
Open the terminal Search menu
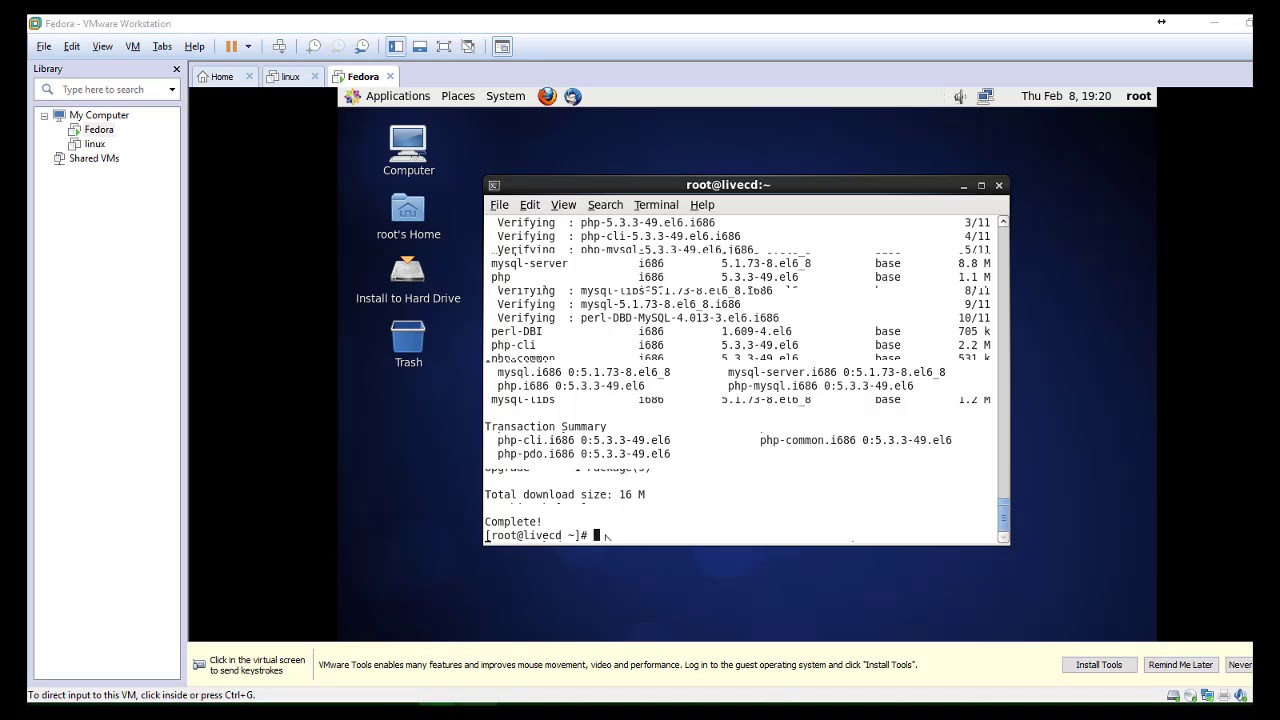coord(605,205)
